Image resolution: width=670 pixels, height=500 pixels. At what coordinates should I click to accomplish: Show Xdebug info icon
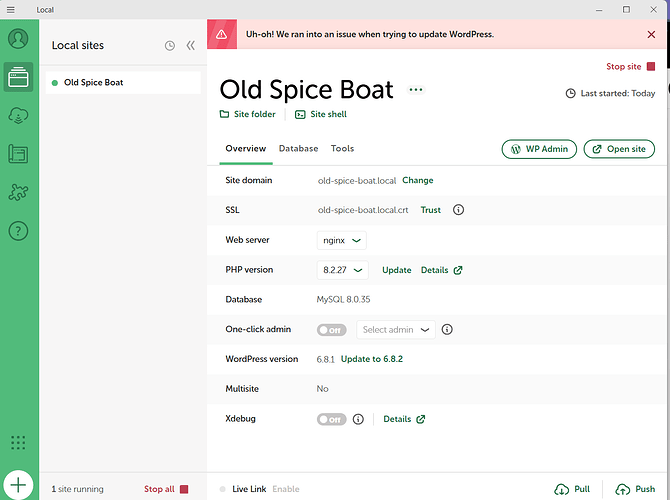[x=358, y=419]
